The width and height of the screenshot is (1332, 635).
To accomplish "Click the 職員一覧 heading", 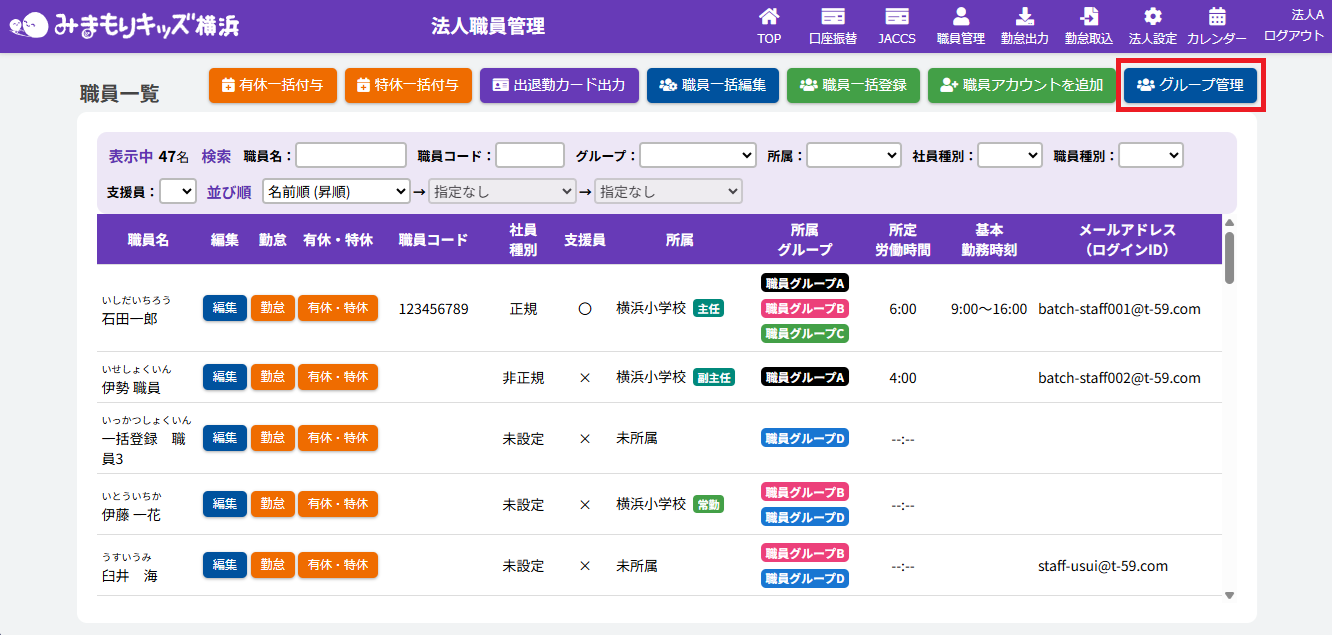I will 119,94.
